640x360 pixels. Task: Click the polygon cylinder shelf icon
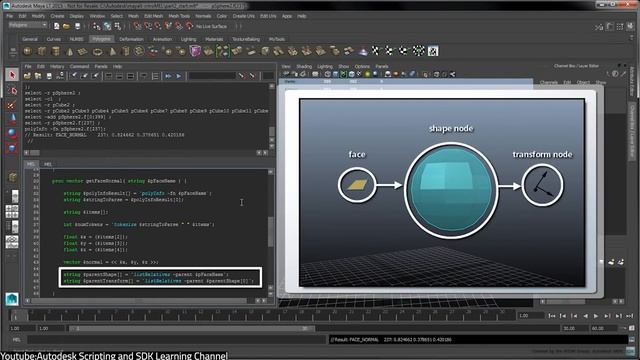pos(56,51)
